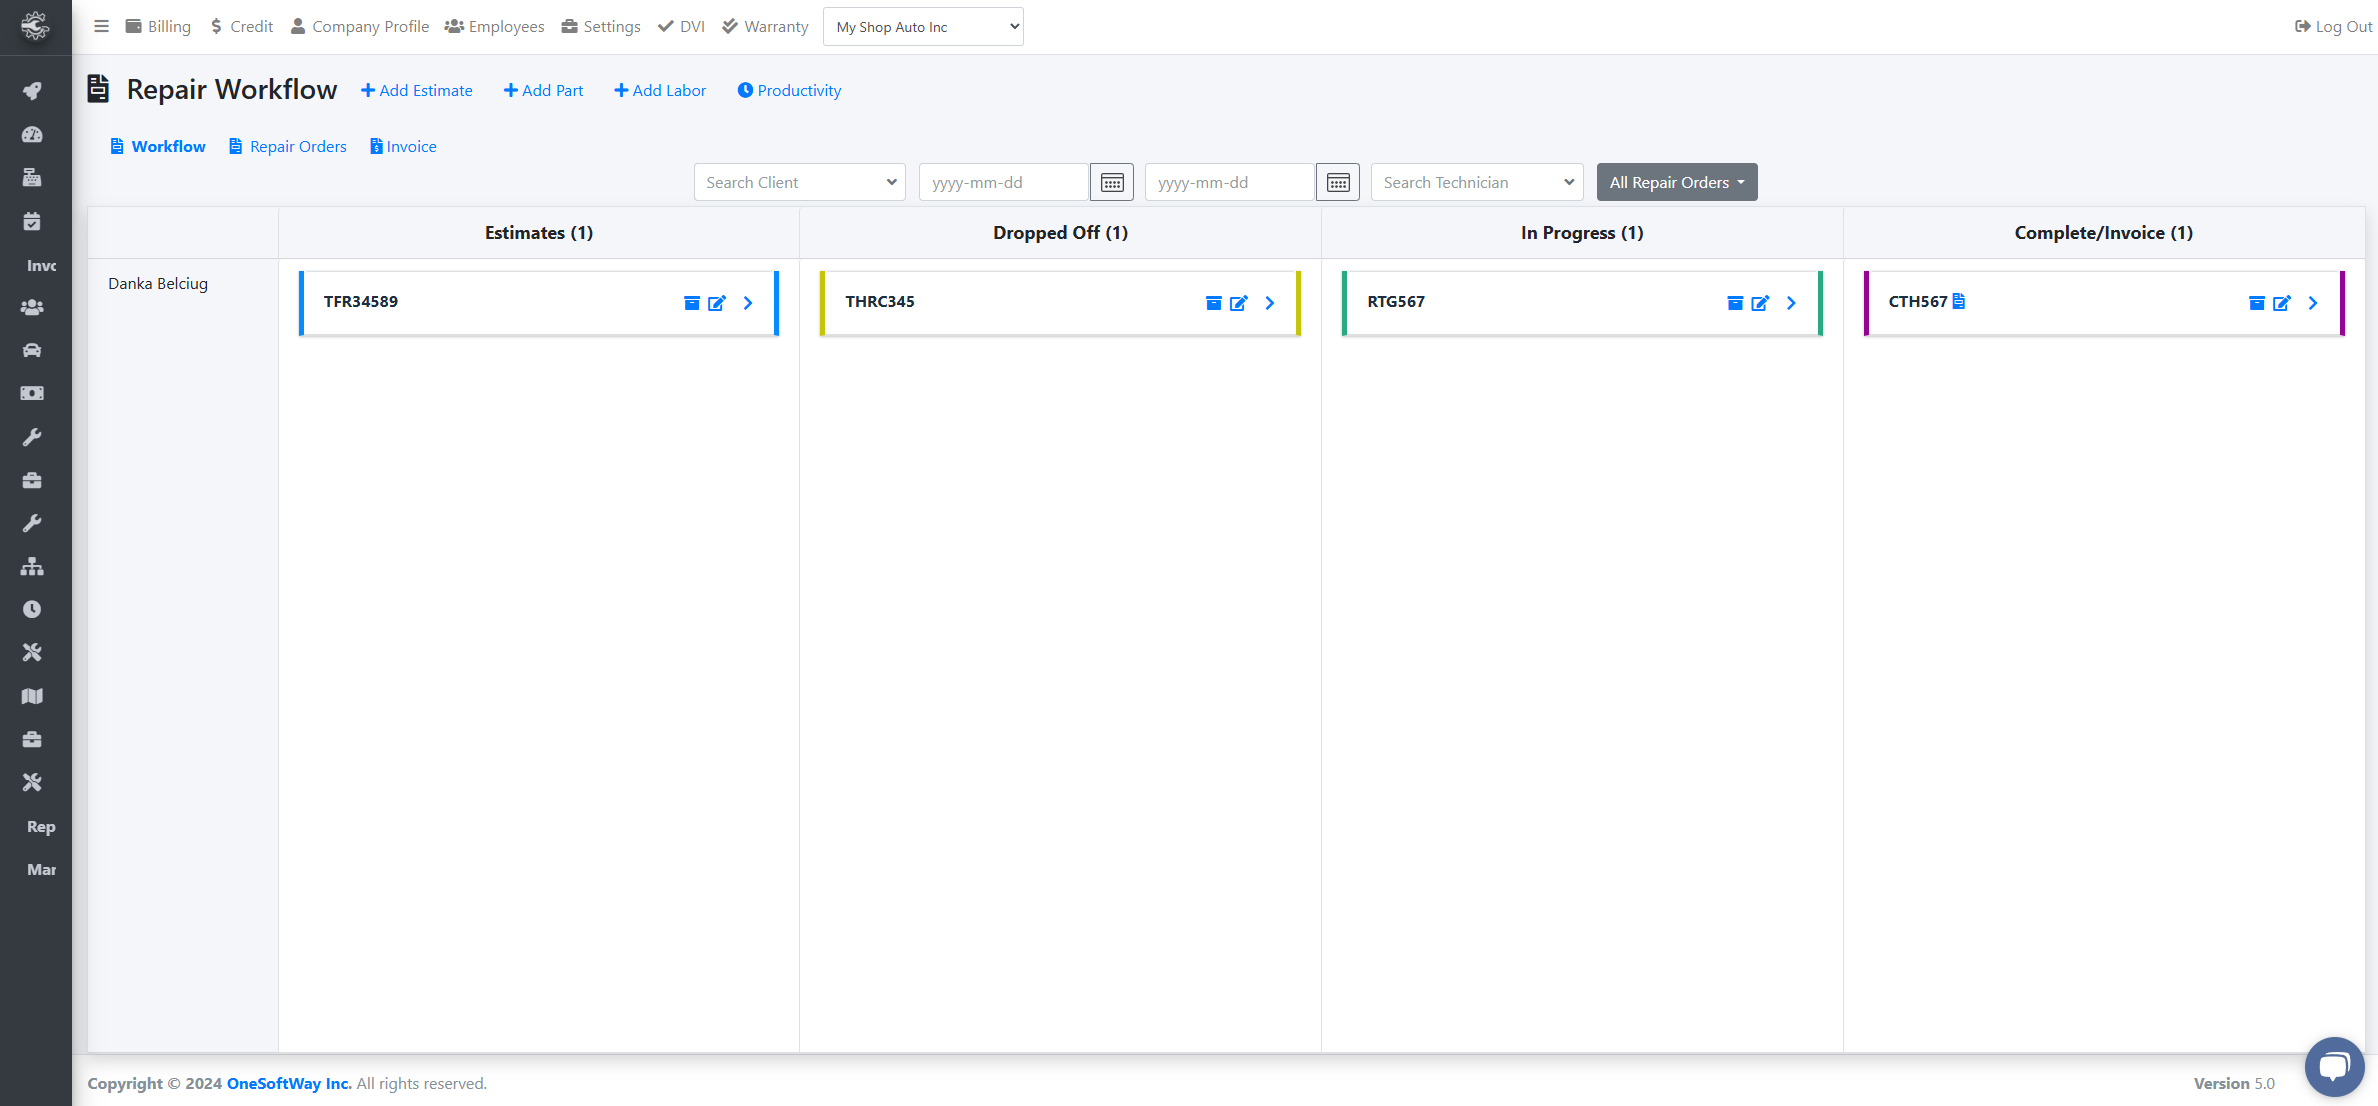Open the All Repair Orders filter dropdown

point(1677,182)
